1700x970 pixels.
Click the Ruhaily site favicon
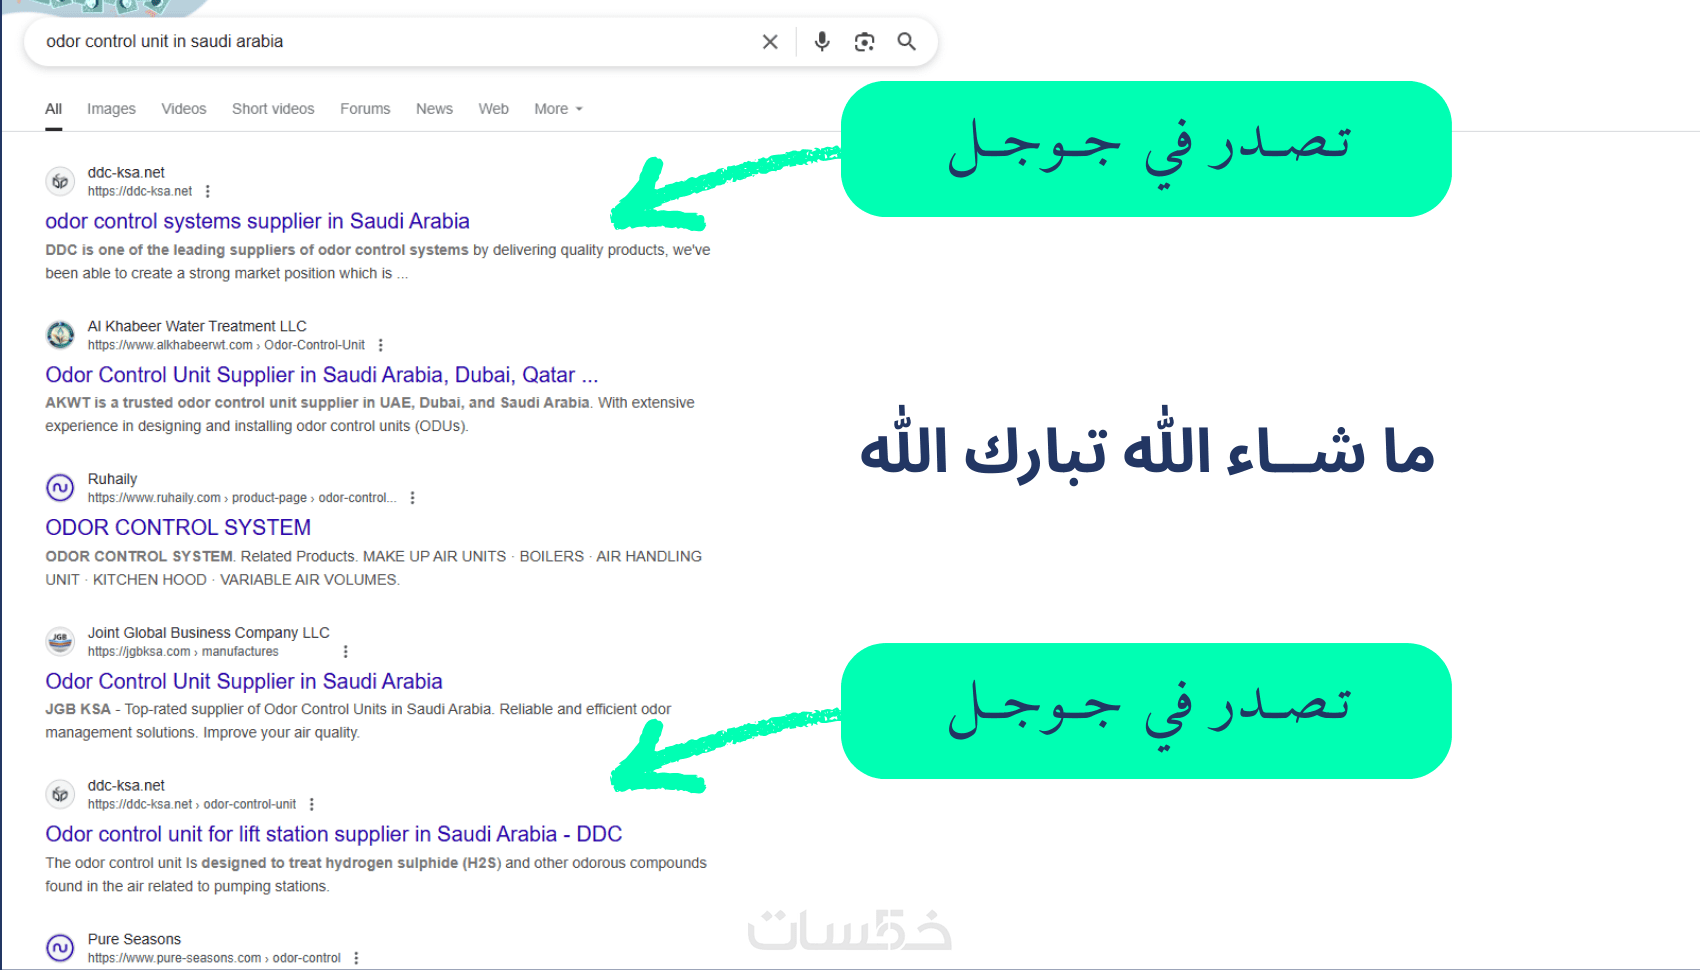(x=60, y=488)
